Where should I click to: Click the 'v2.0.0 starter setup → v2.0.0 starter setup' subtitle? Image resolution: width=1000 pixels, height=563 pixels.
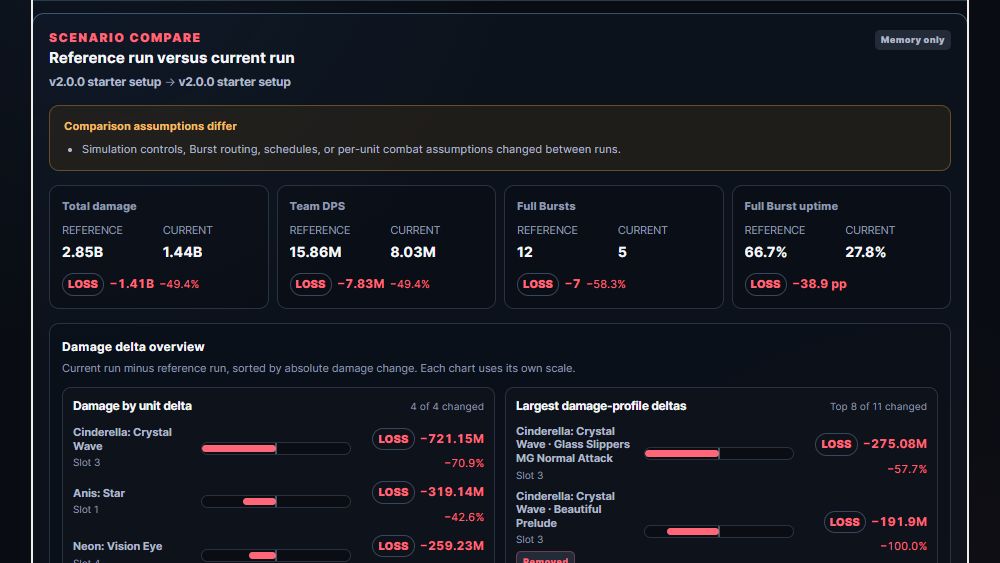pyautogui.click(x=170, y=82)
